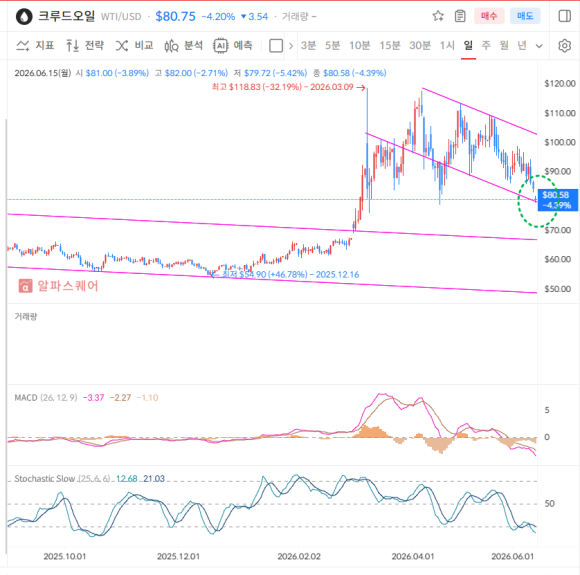Add to favorites with star icon
This screenshot has height=575, width=580.
(x=438, y=16)
